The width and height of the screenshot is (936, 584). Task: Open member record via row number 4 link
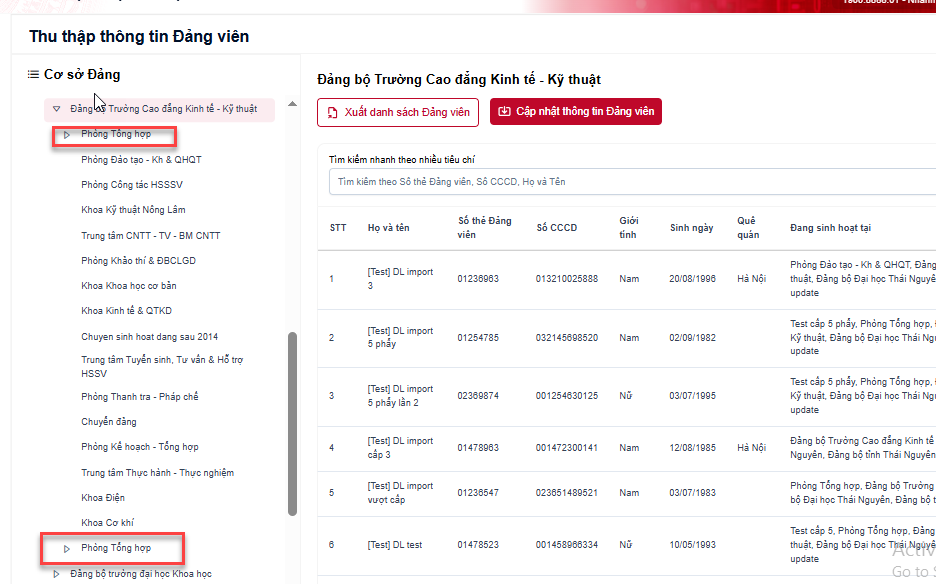tap(332, 447)
